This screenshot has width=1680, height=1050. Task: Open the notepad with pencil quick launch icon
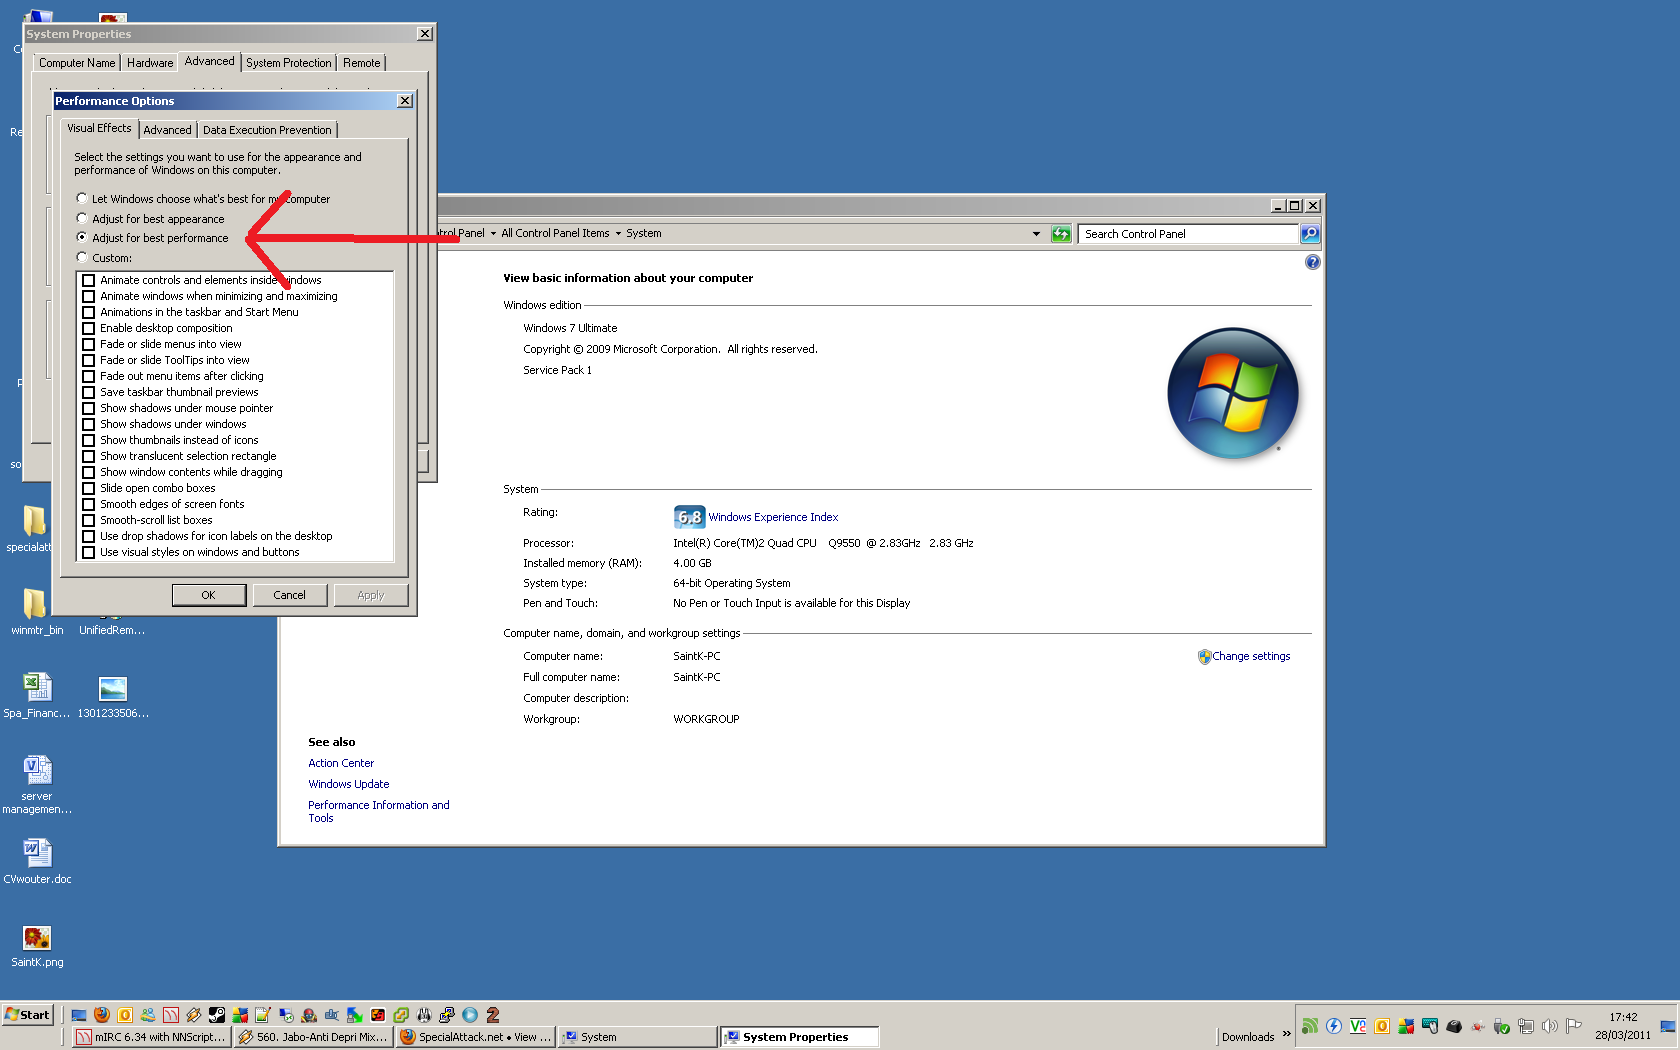pyautogui.click(x=263, y=1015)
